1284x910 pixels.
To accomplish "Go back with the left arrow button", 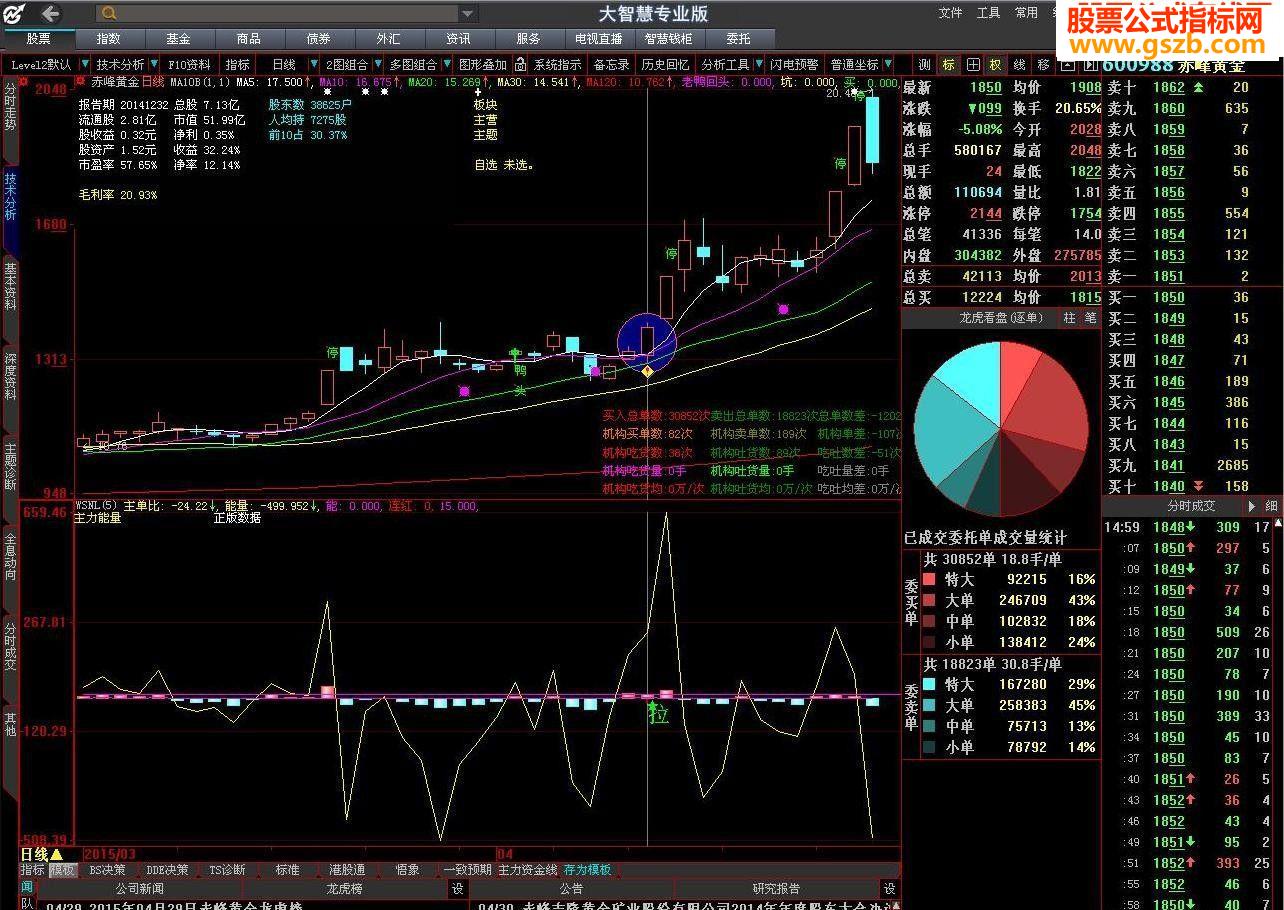I will pos(49,14).
